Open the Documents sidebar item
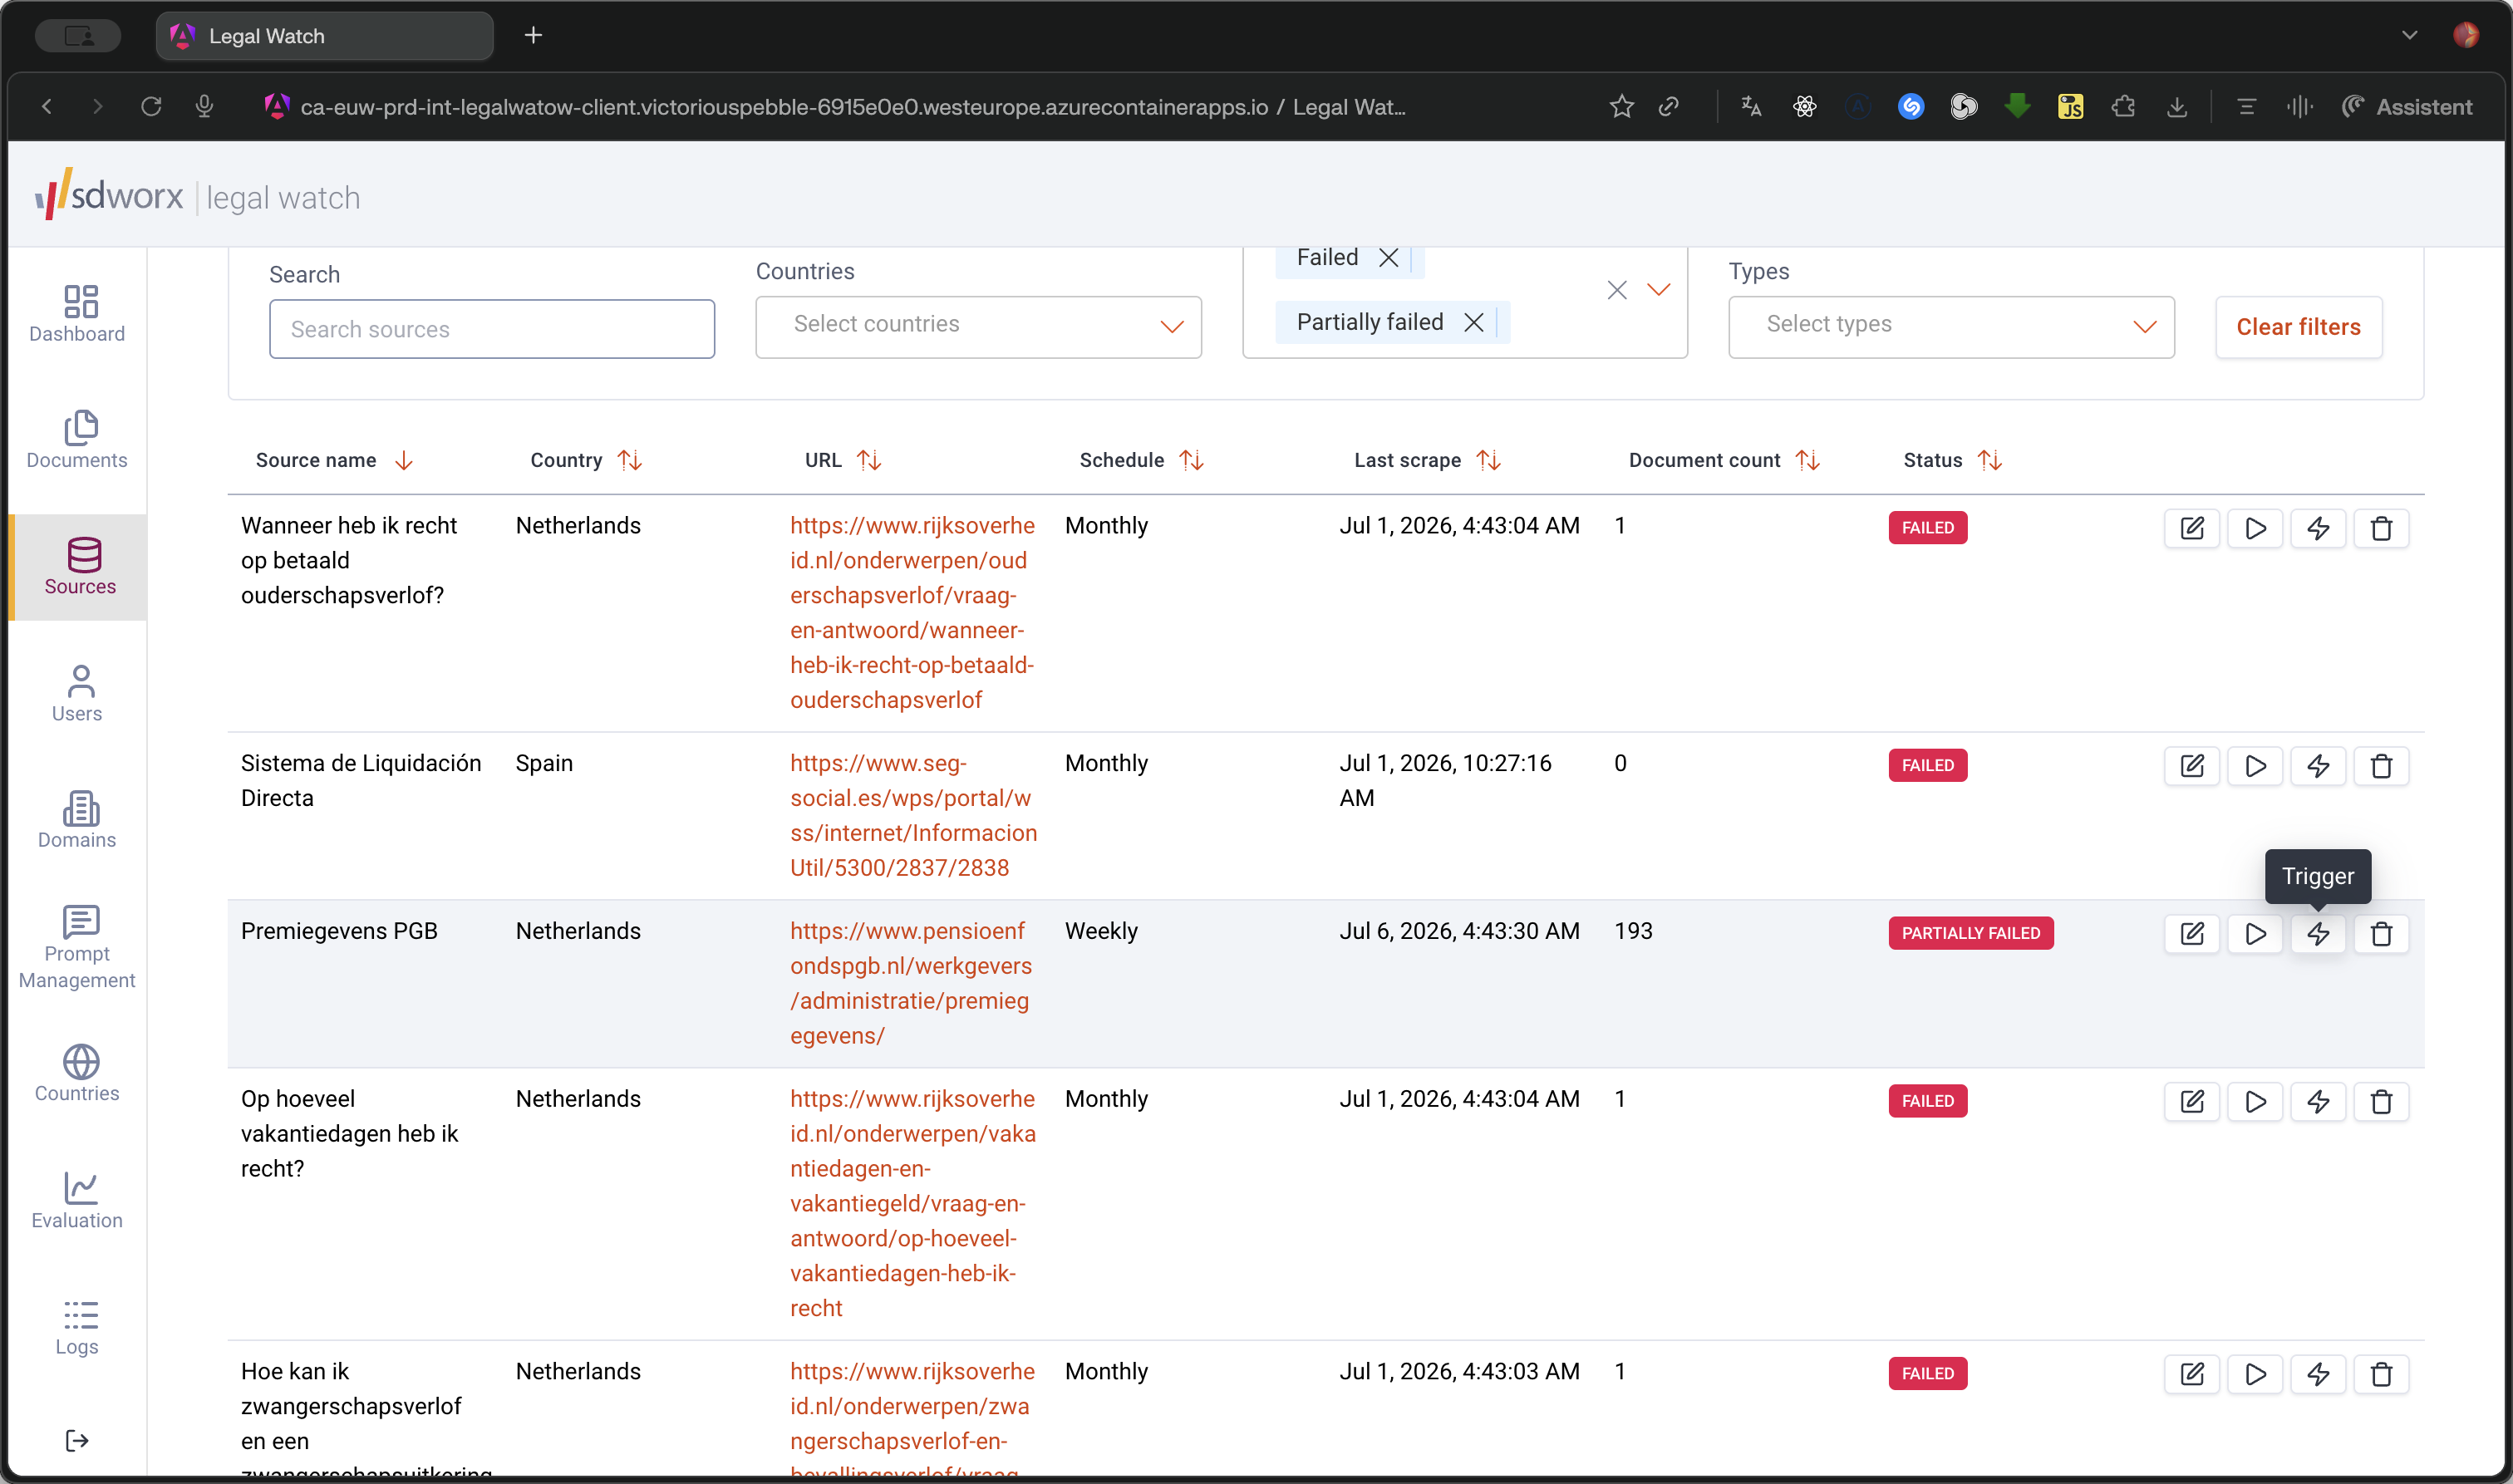Image resolution: width=2513 pixels, height=1484 pixels. (x=77, y=440)
